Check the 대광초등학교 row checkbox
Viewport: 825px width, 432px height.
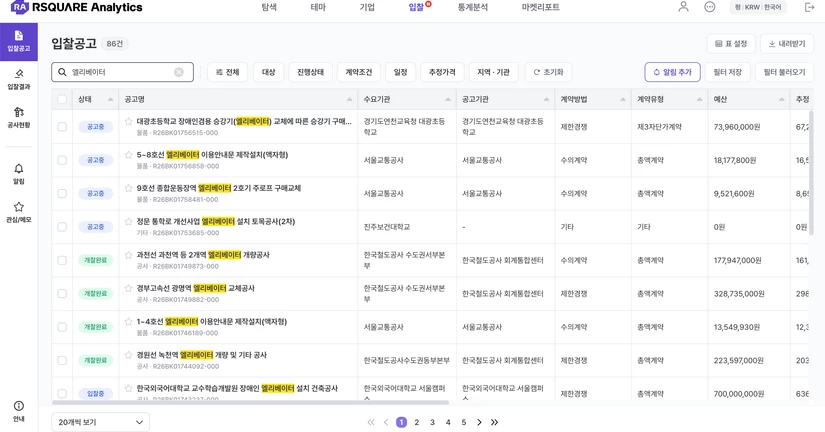pos(62,127)
